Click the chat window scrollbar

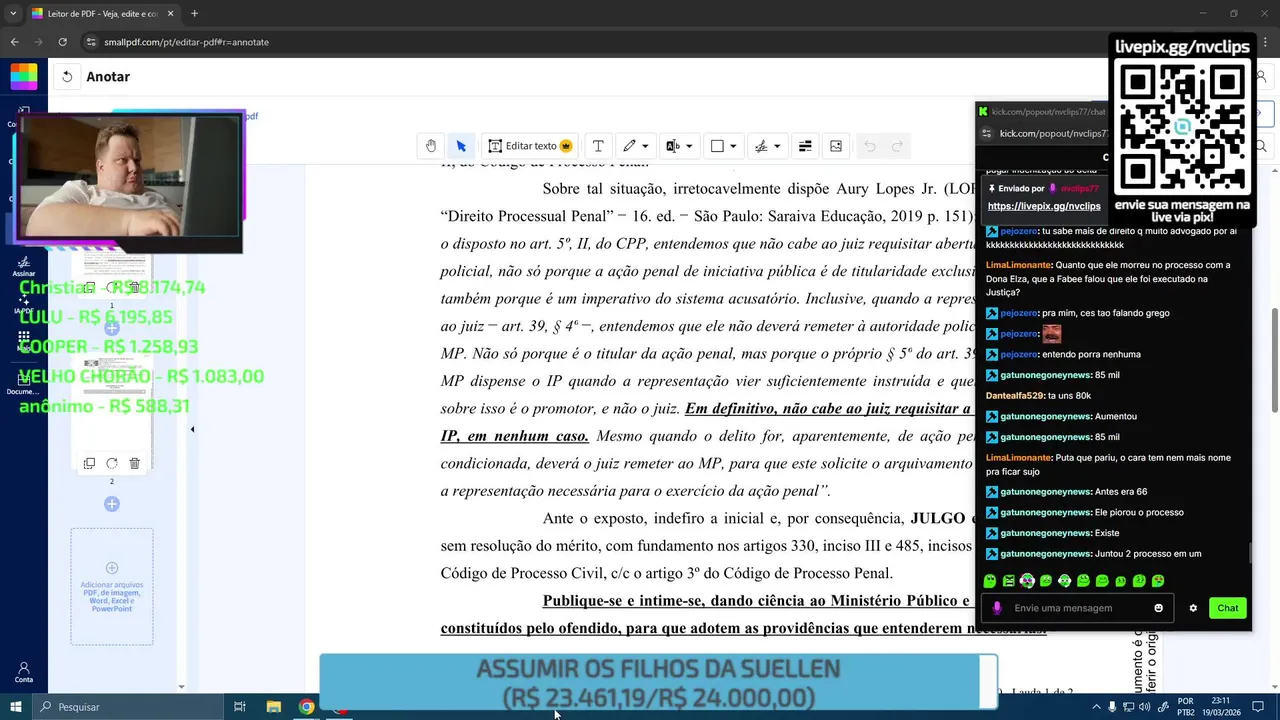point(1249,553)
